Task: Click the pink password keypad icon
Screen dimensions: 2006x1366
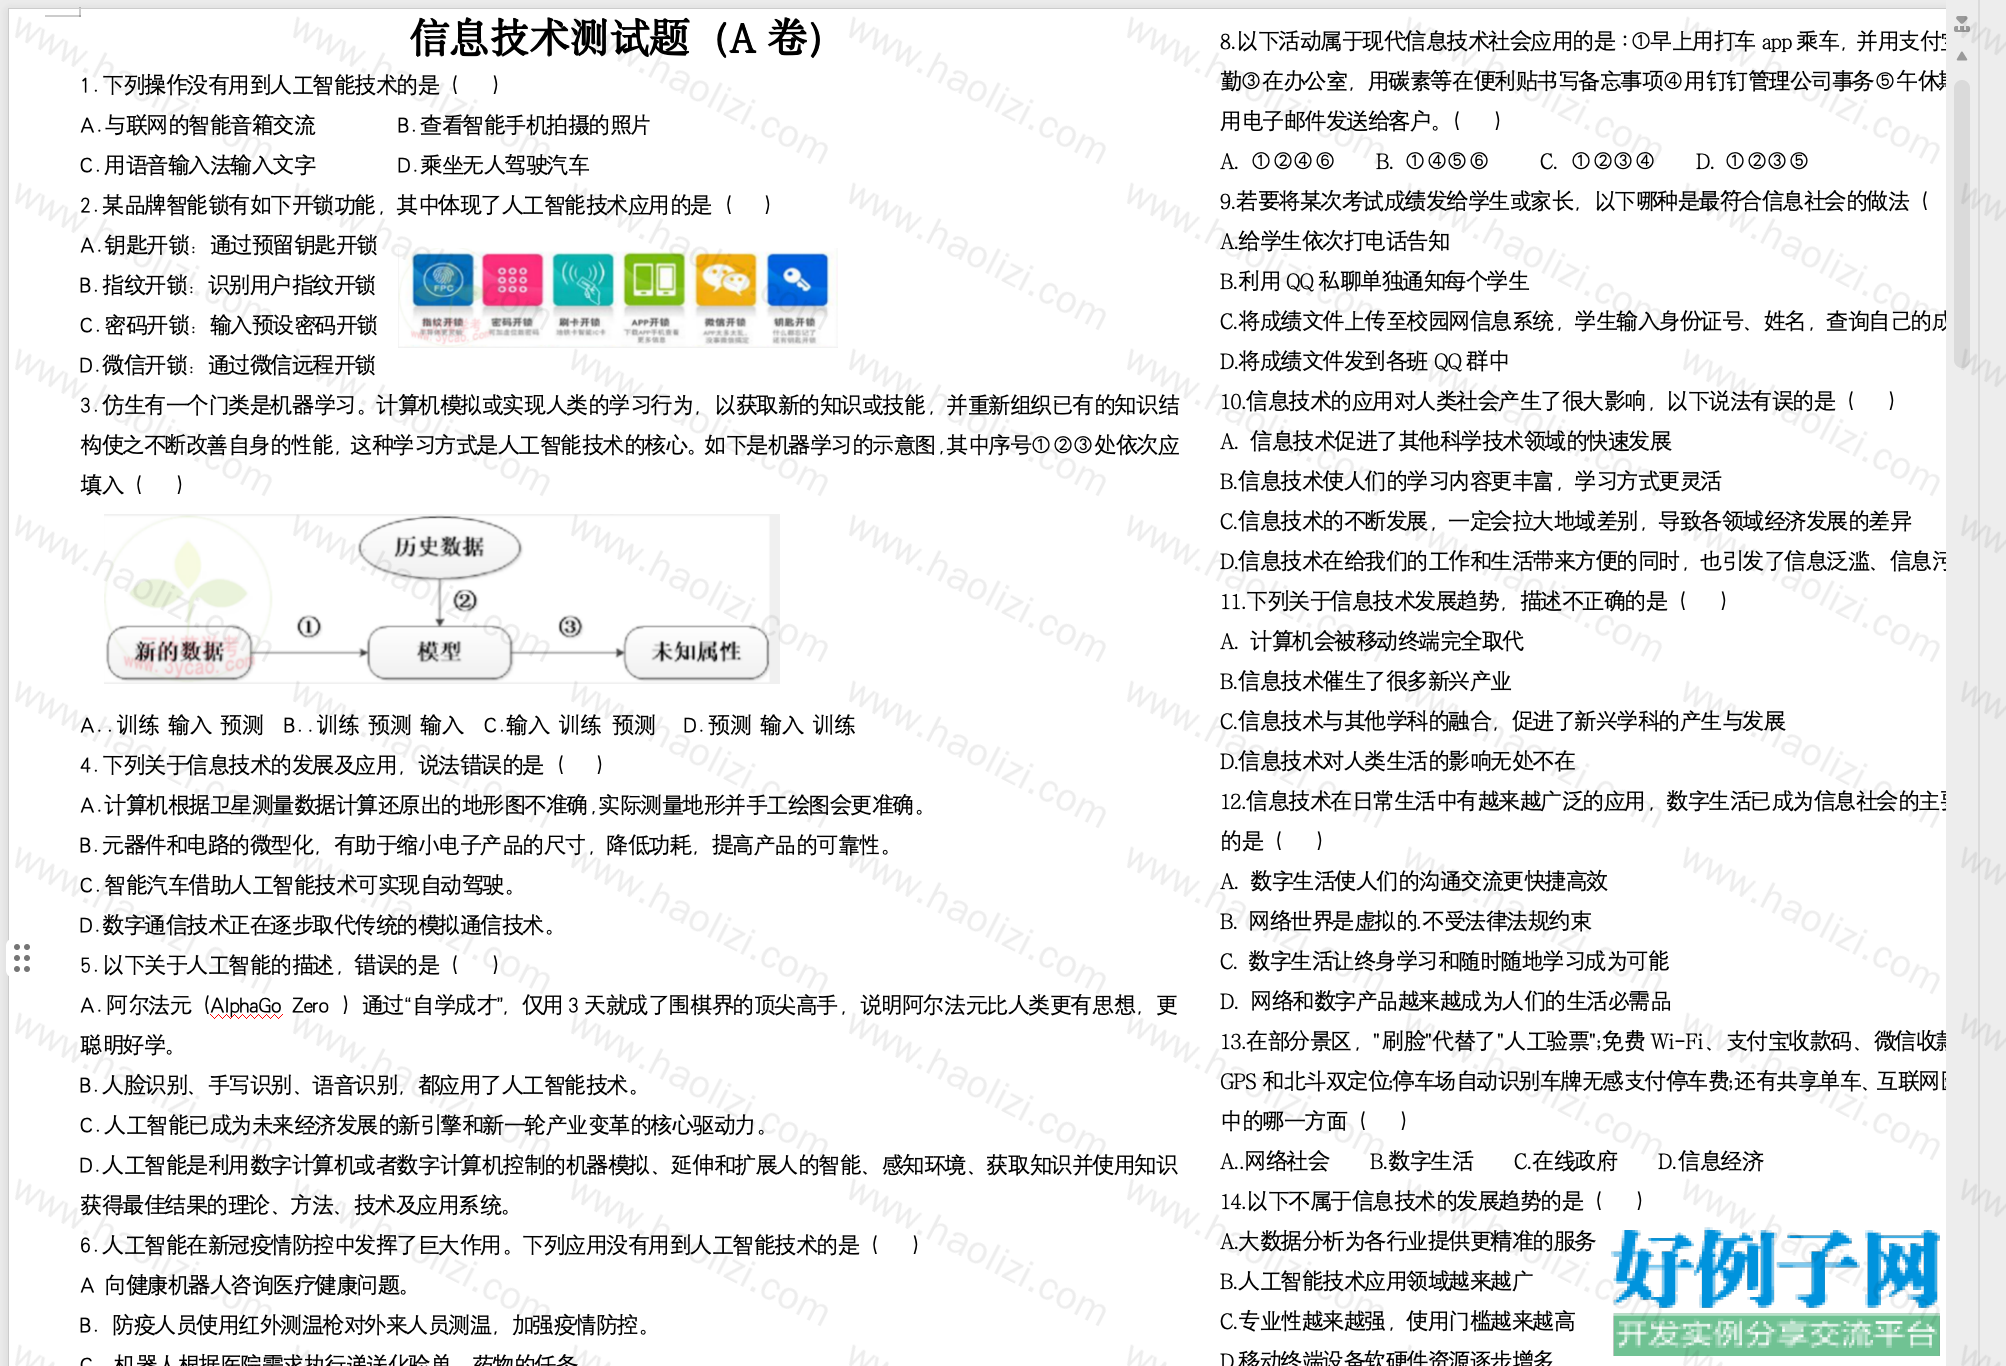Action: pyautogui.click(x=512, y=281)
